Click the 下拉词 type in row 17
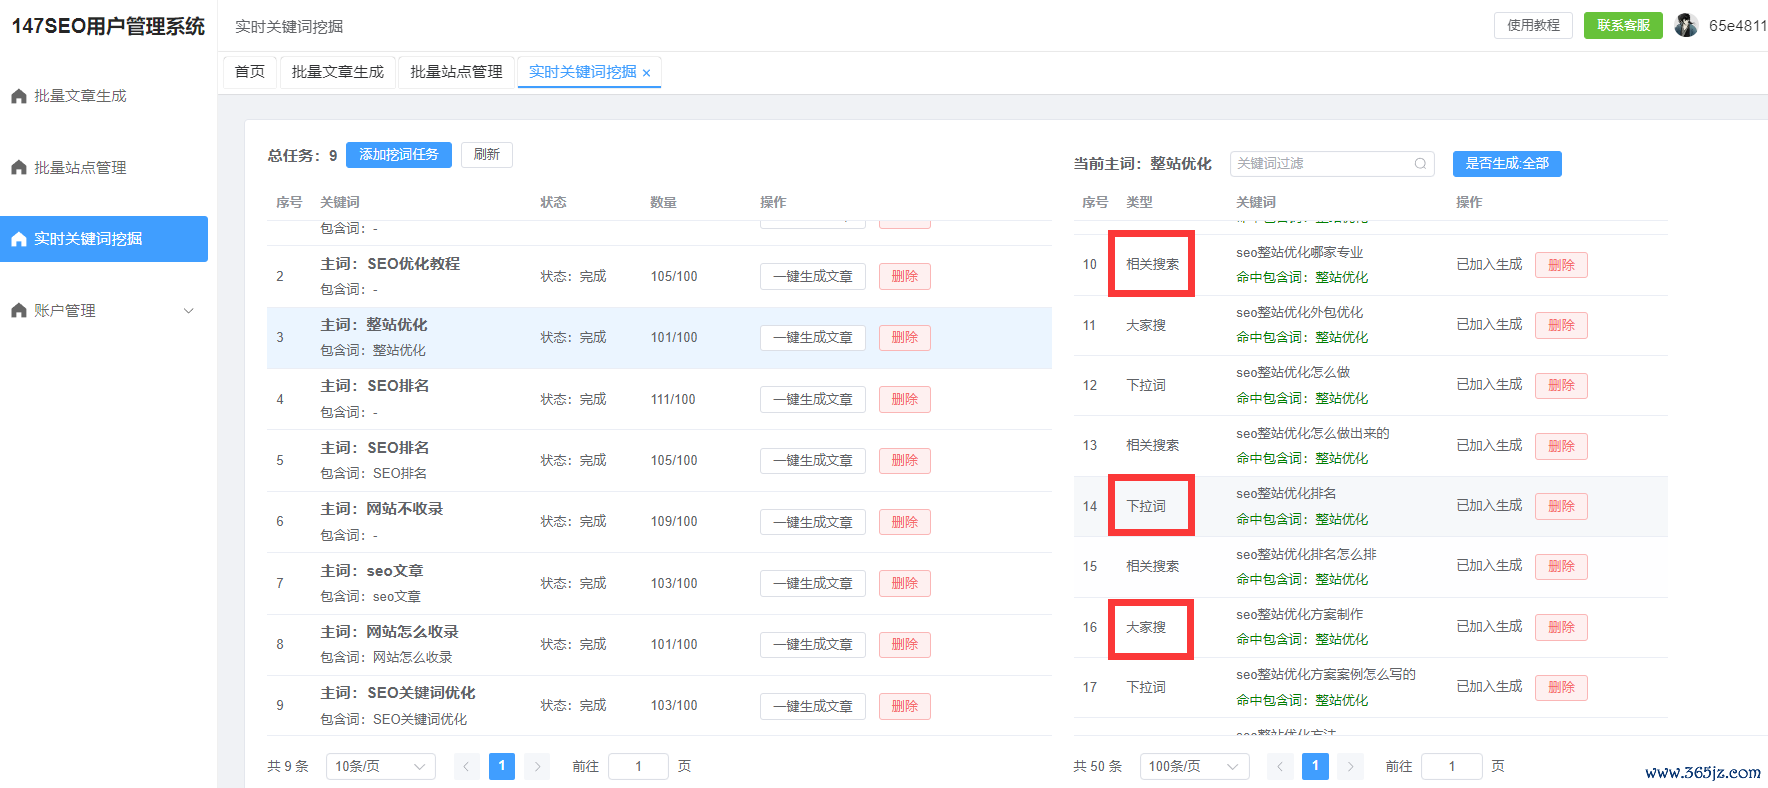The width and height of the screenshot is (1768, 788). 1146,688
